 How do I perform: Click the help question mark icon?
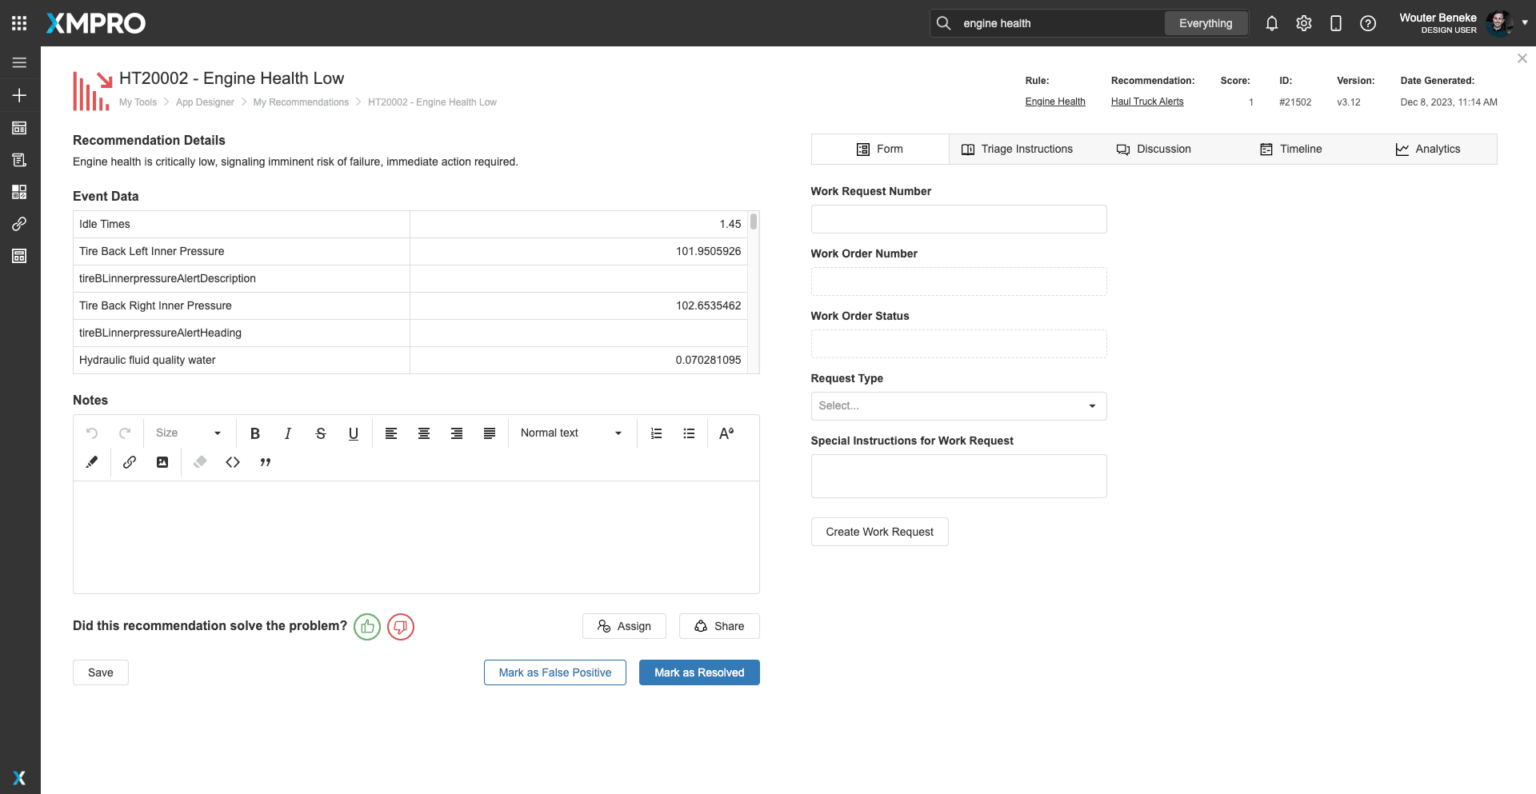pos(1368,23)
